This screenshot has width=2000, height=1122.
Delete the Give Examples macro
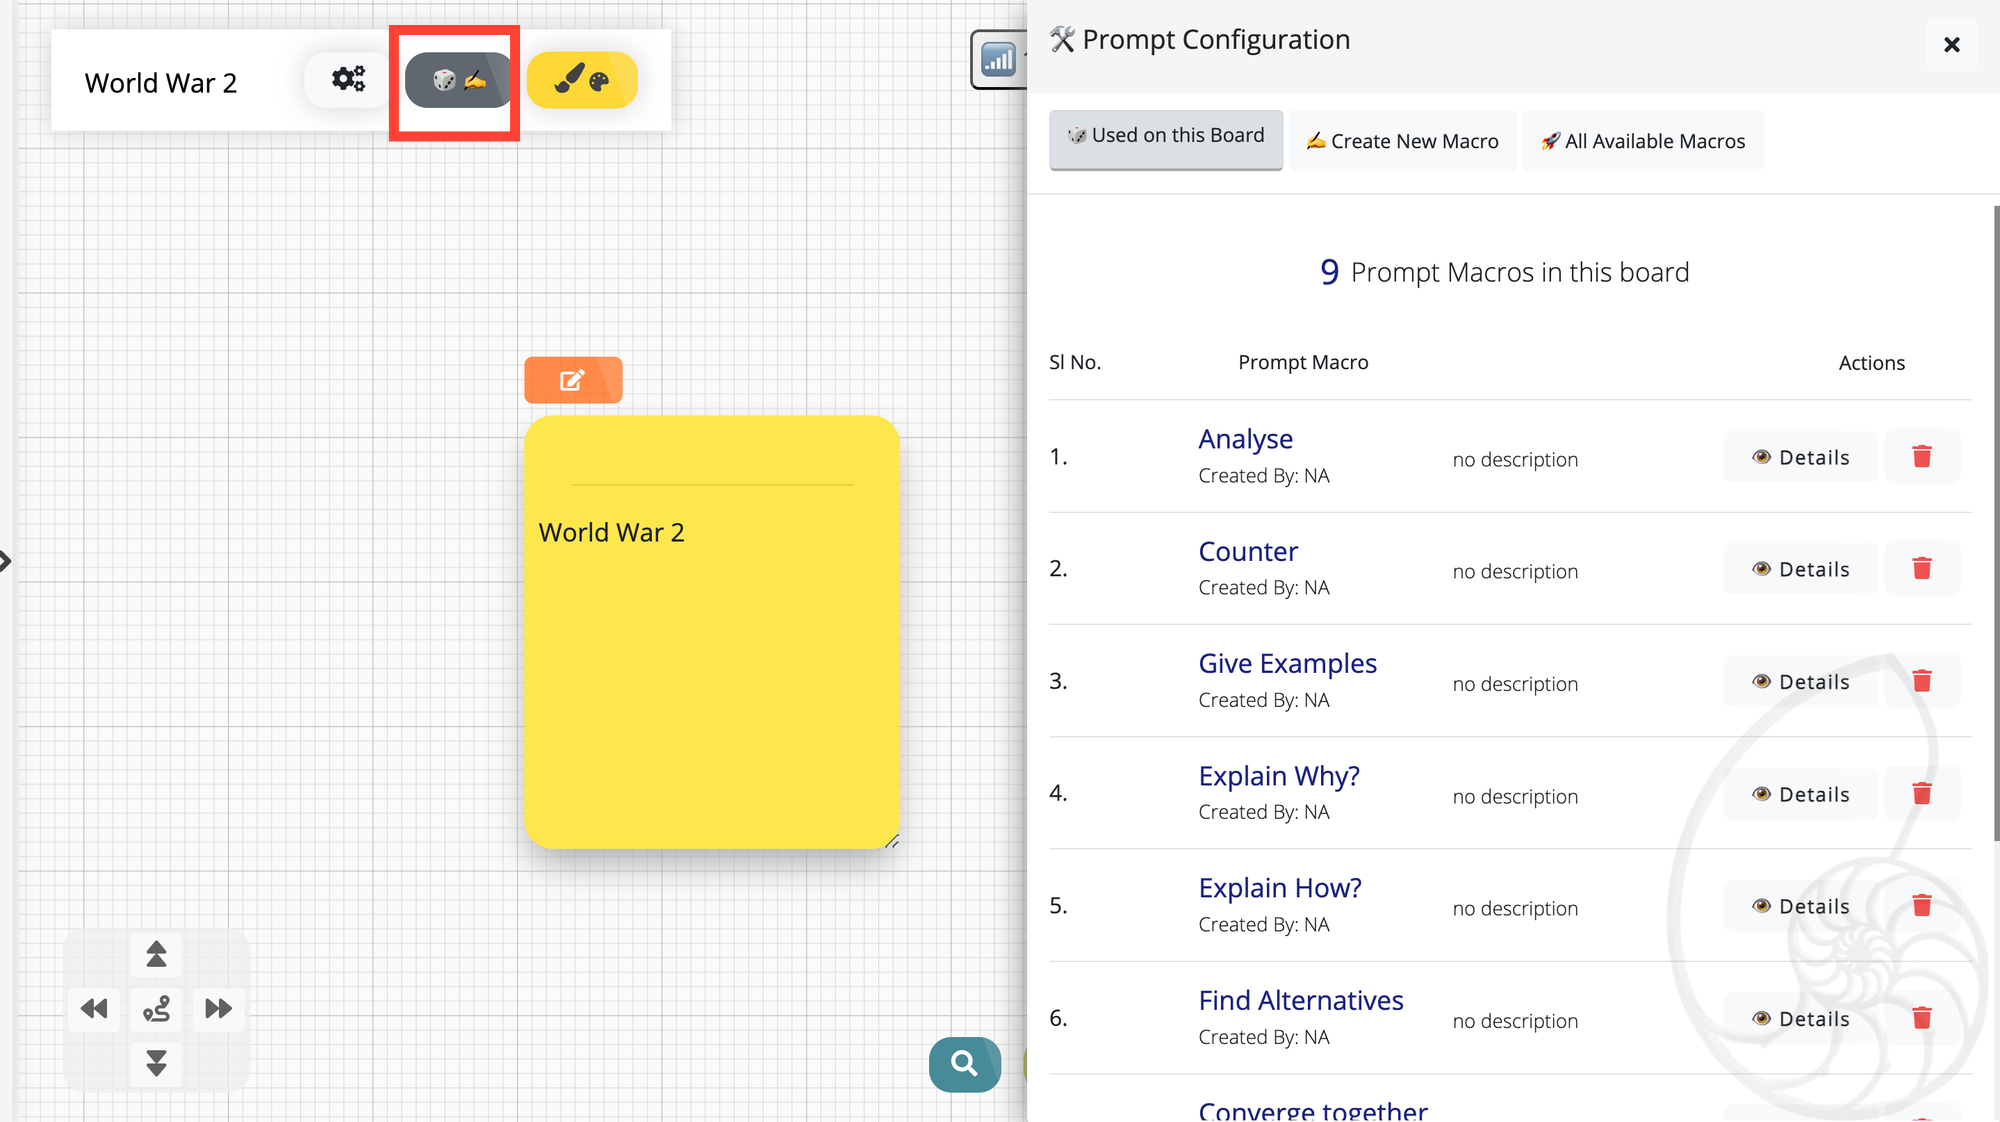(1922, 682)
